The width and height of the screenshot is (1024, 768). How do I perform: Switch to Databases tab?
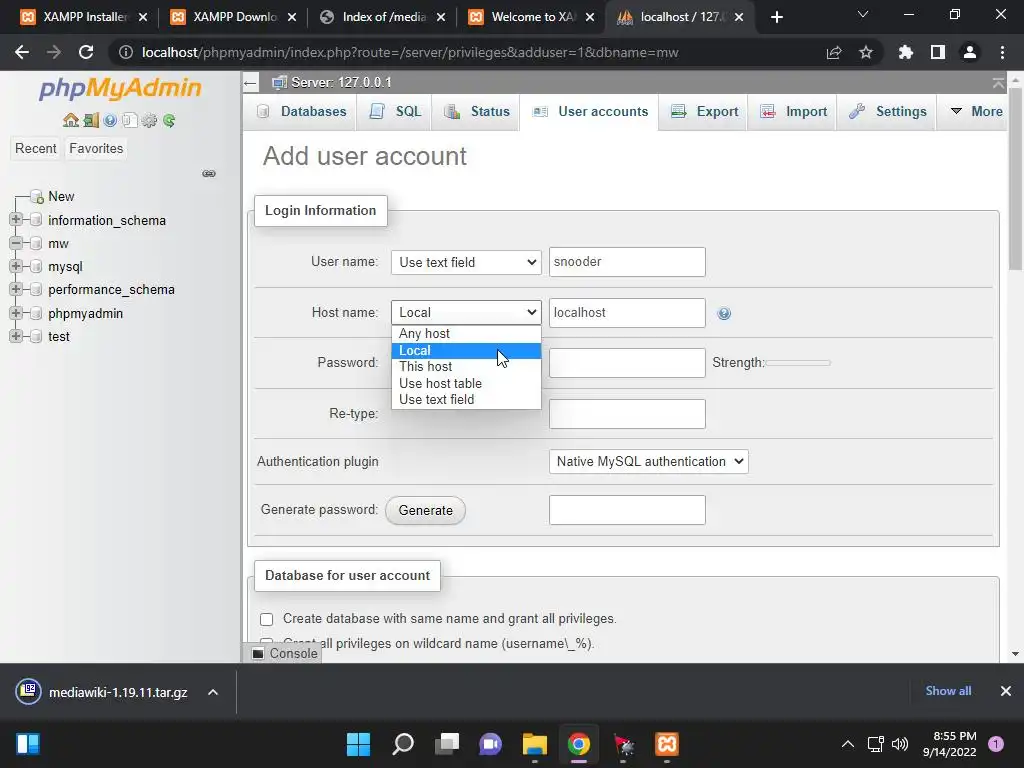pyautogui.click(x=302, y=112)
